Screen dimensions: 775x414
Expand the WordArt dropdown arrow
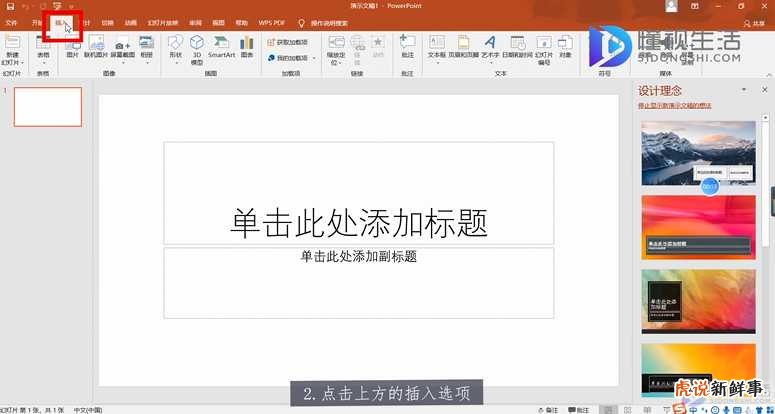point(490,63)
